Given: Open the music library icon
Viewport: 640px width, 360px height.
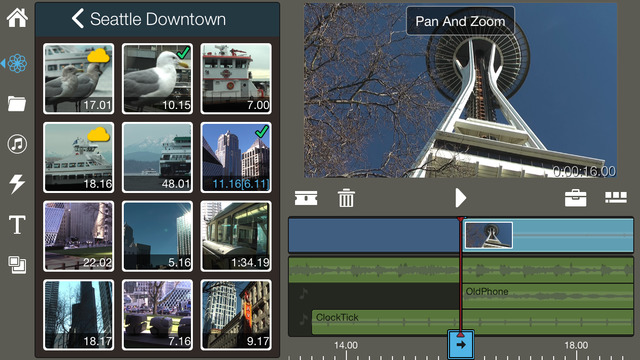Looking at the screenshot, I should pyautogui.click(x=17, y=144).
